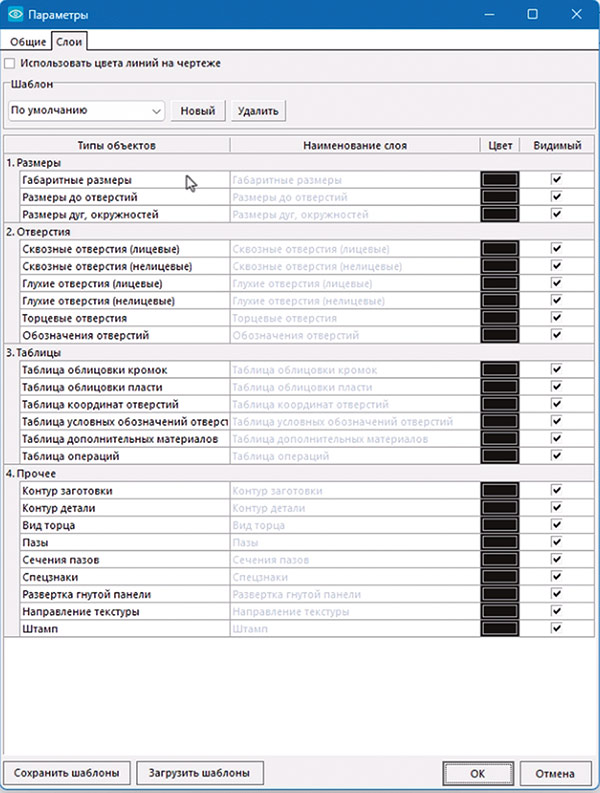Image resolution: width=600 pixels, height=793 pixels.
Task: Pick color for Контур детали layer
Action: pyautogui.click(x=499, y=508)
